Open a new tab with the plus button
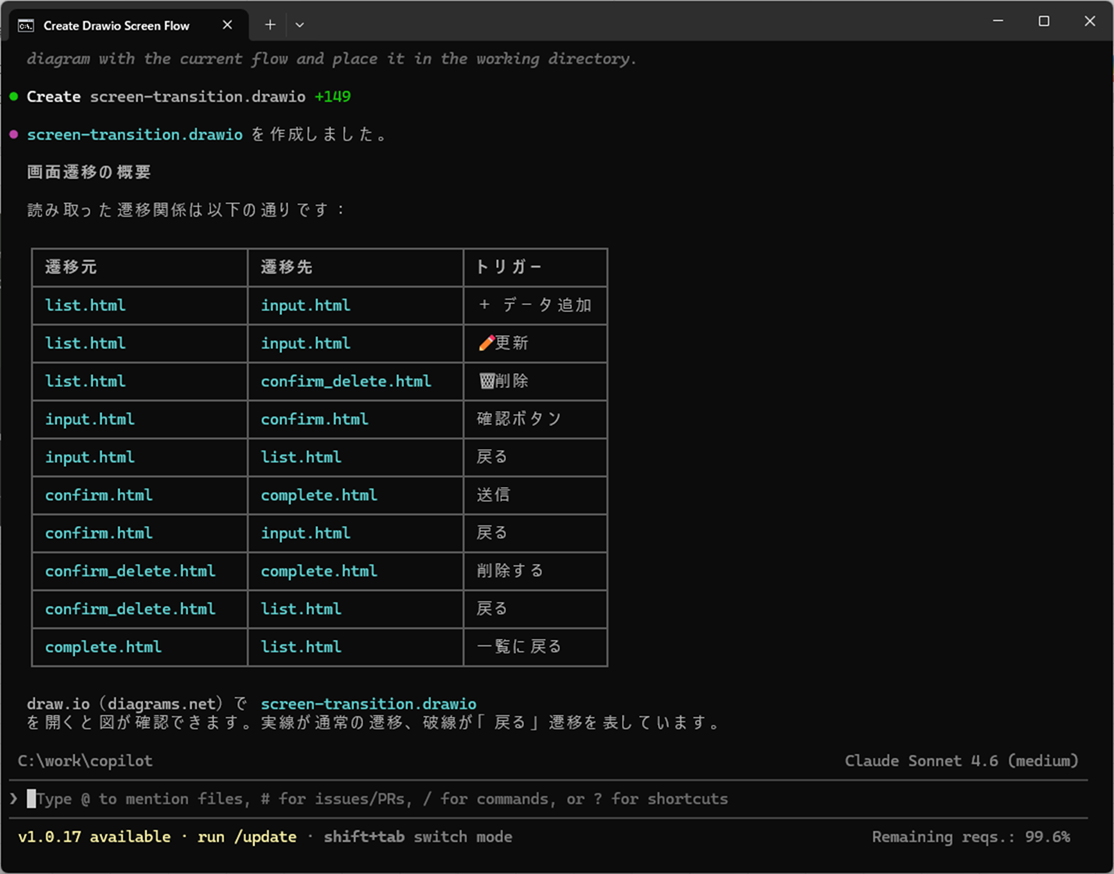This screenshot has height=874, width=1114. 270,25
